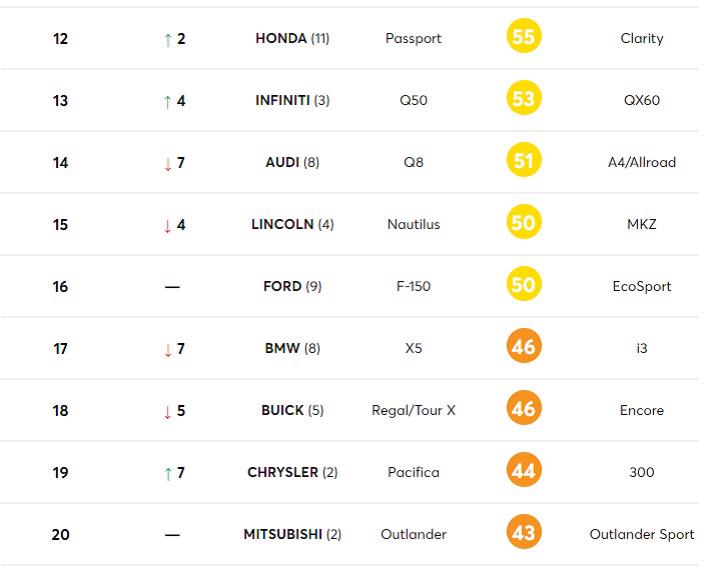721x570 pixels.
Task: Click the Outlander Sport model text
Action: click(642, 534)
